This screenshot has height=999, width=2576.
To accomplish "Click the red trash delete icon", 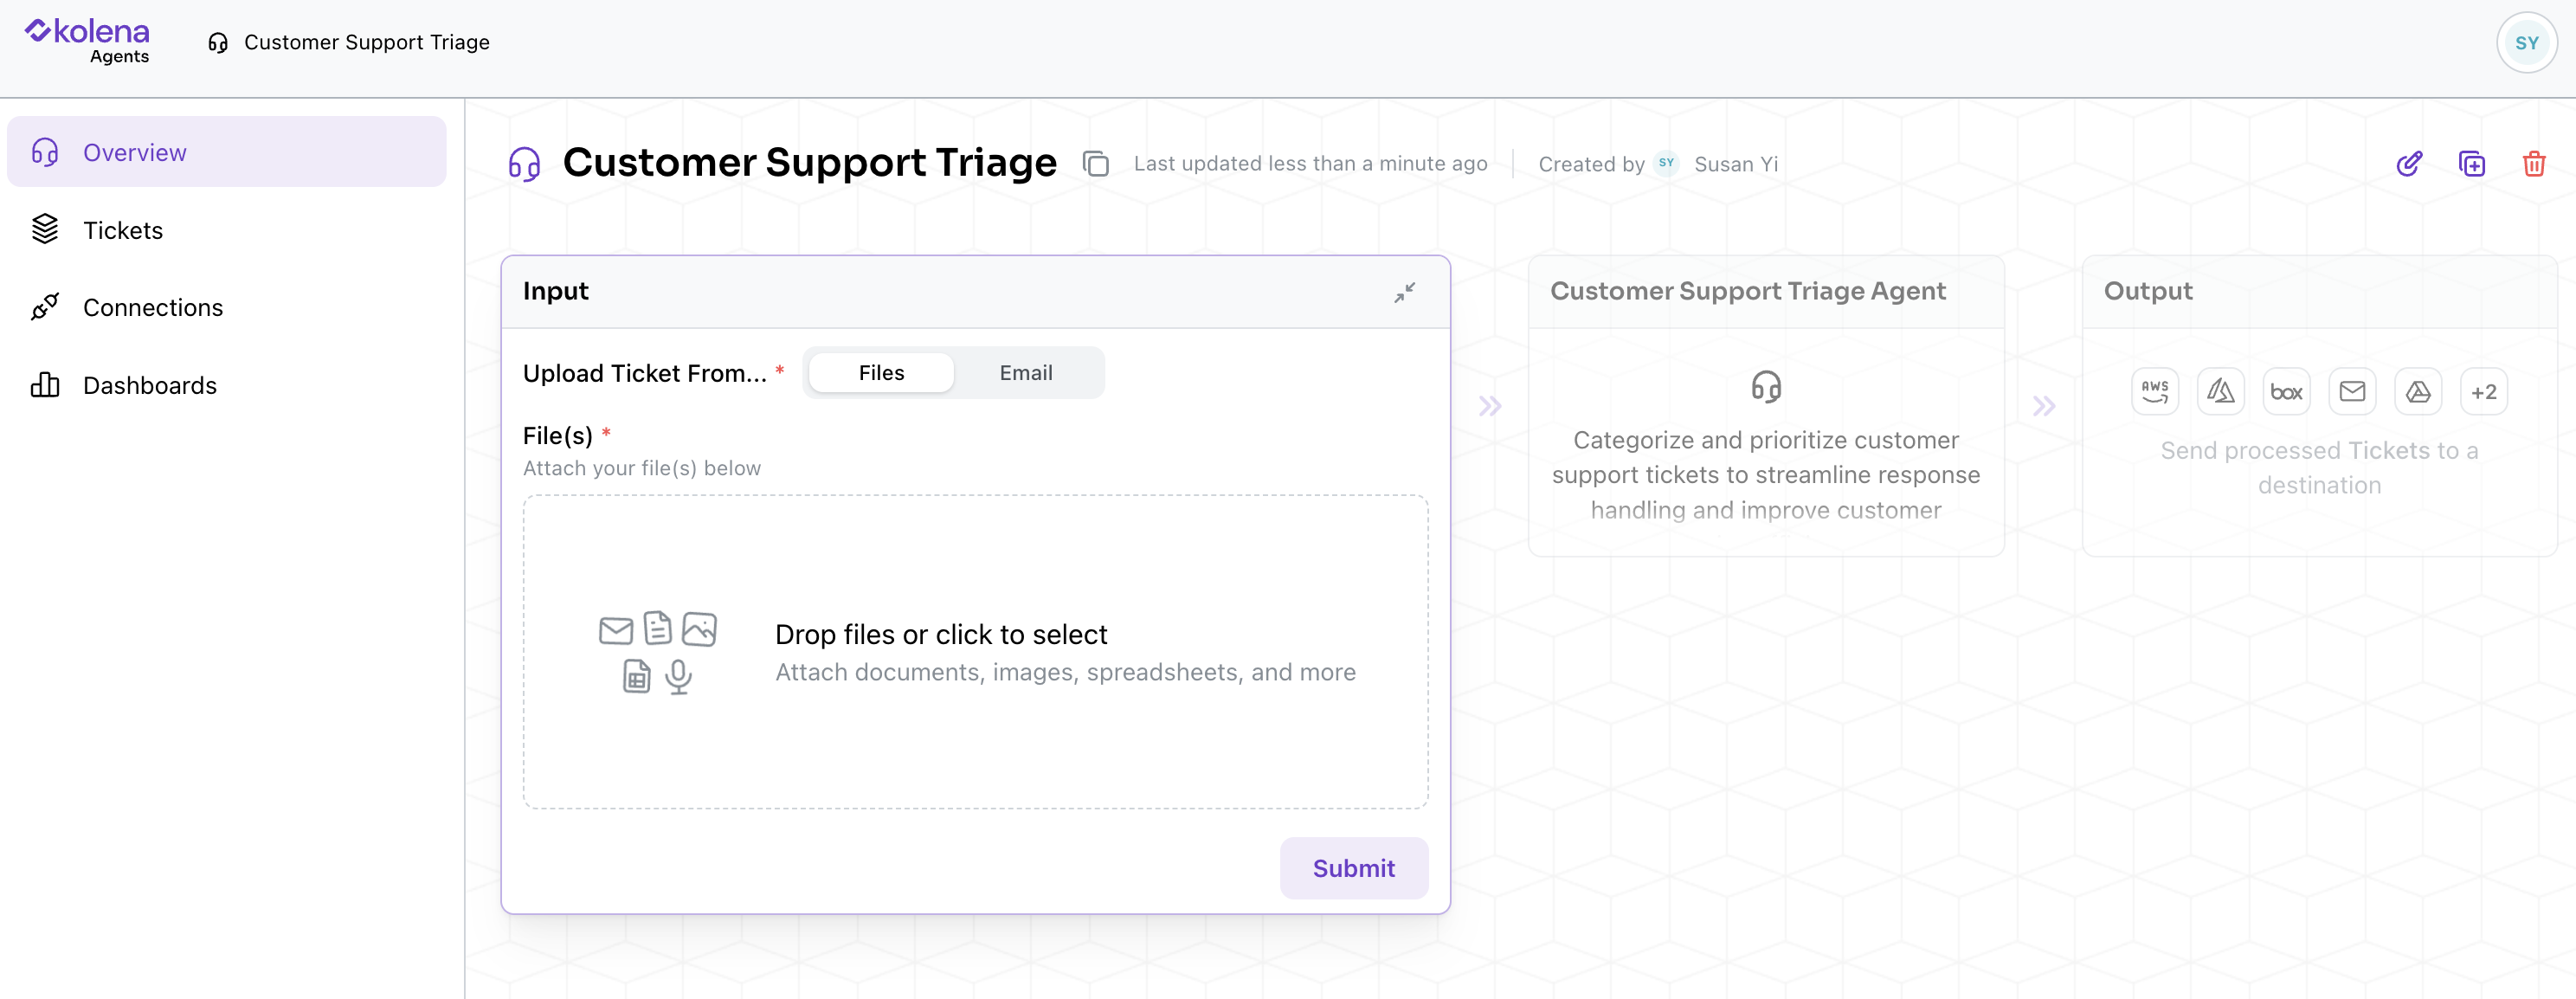I will click(2533, 164).
